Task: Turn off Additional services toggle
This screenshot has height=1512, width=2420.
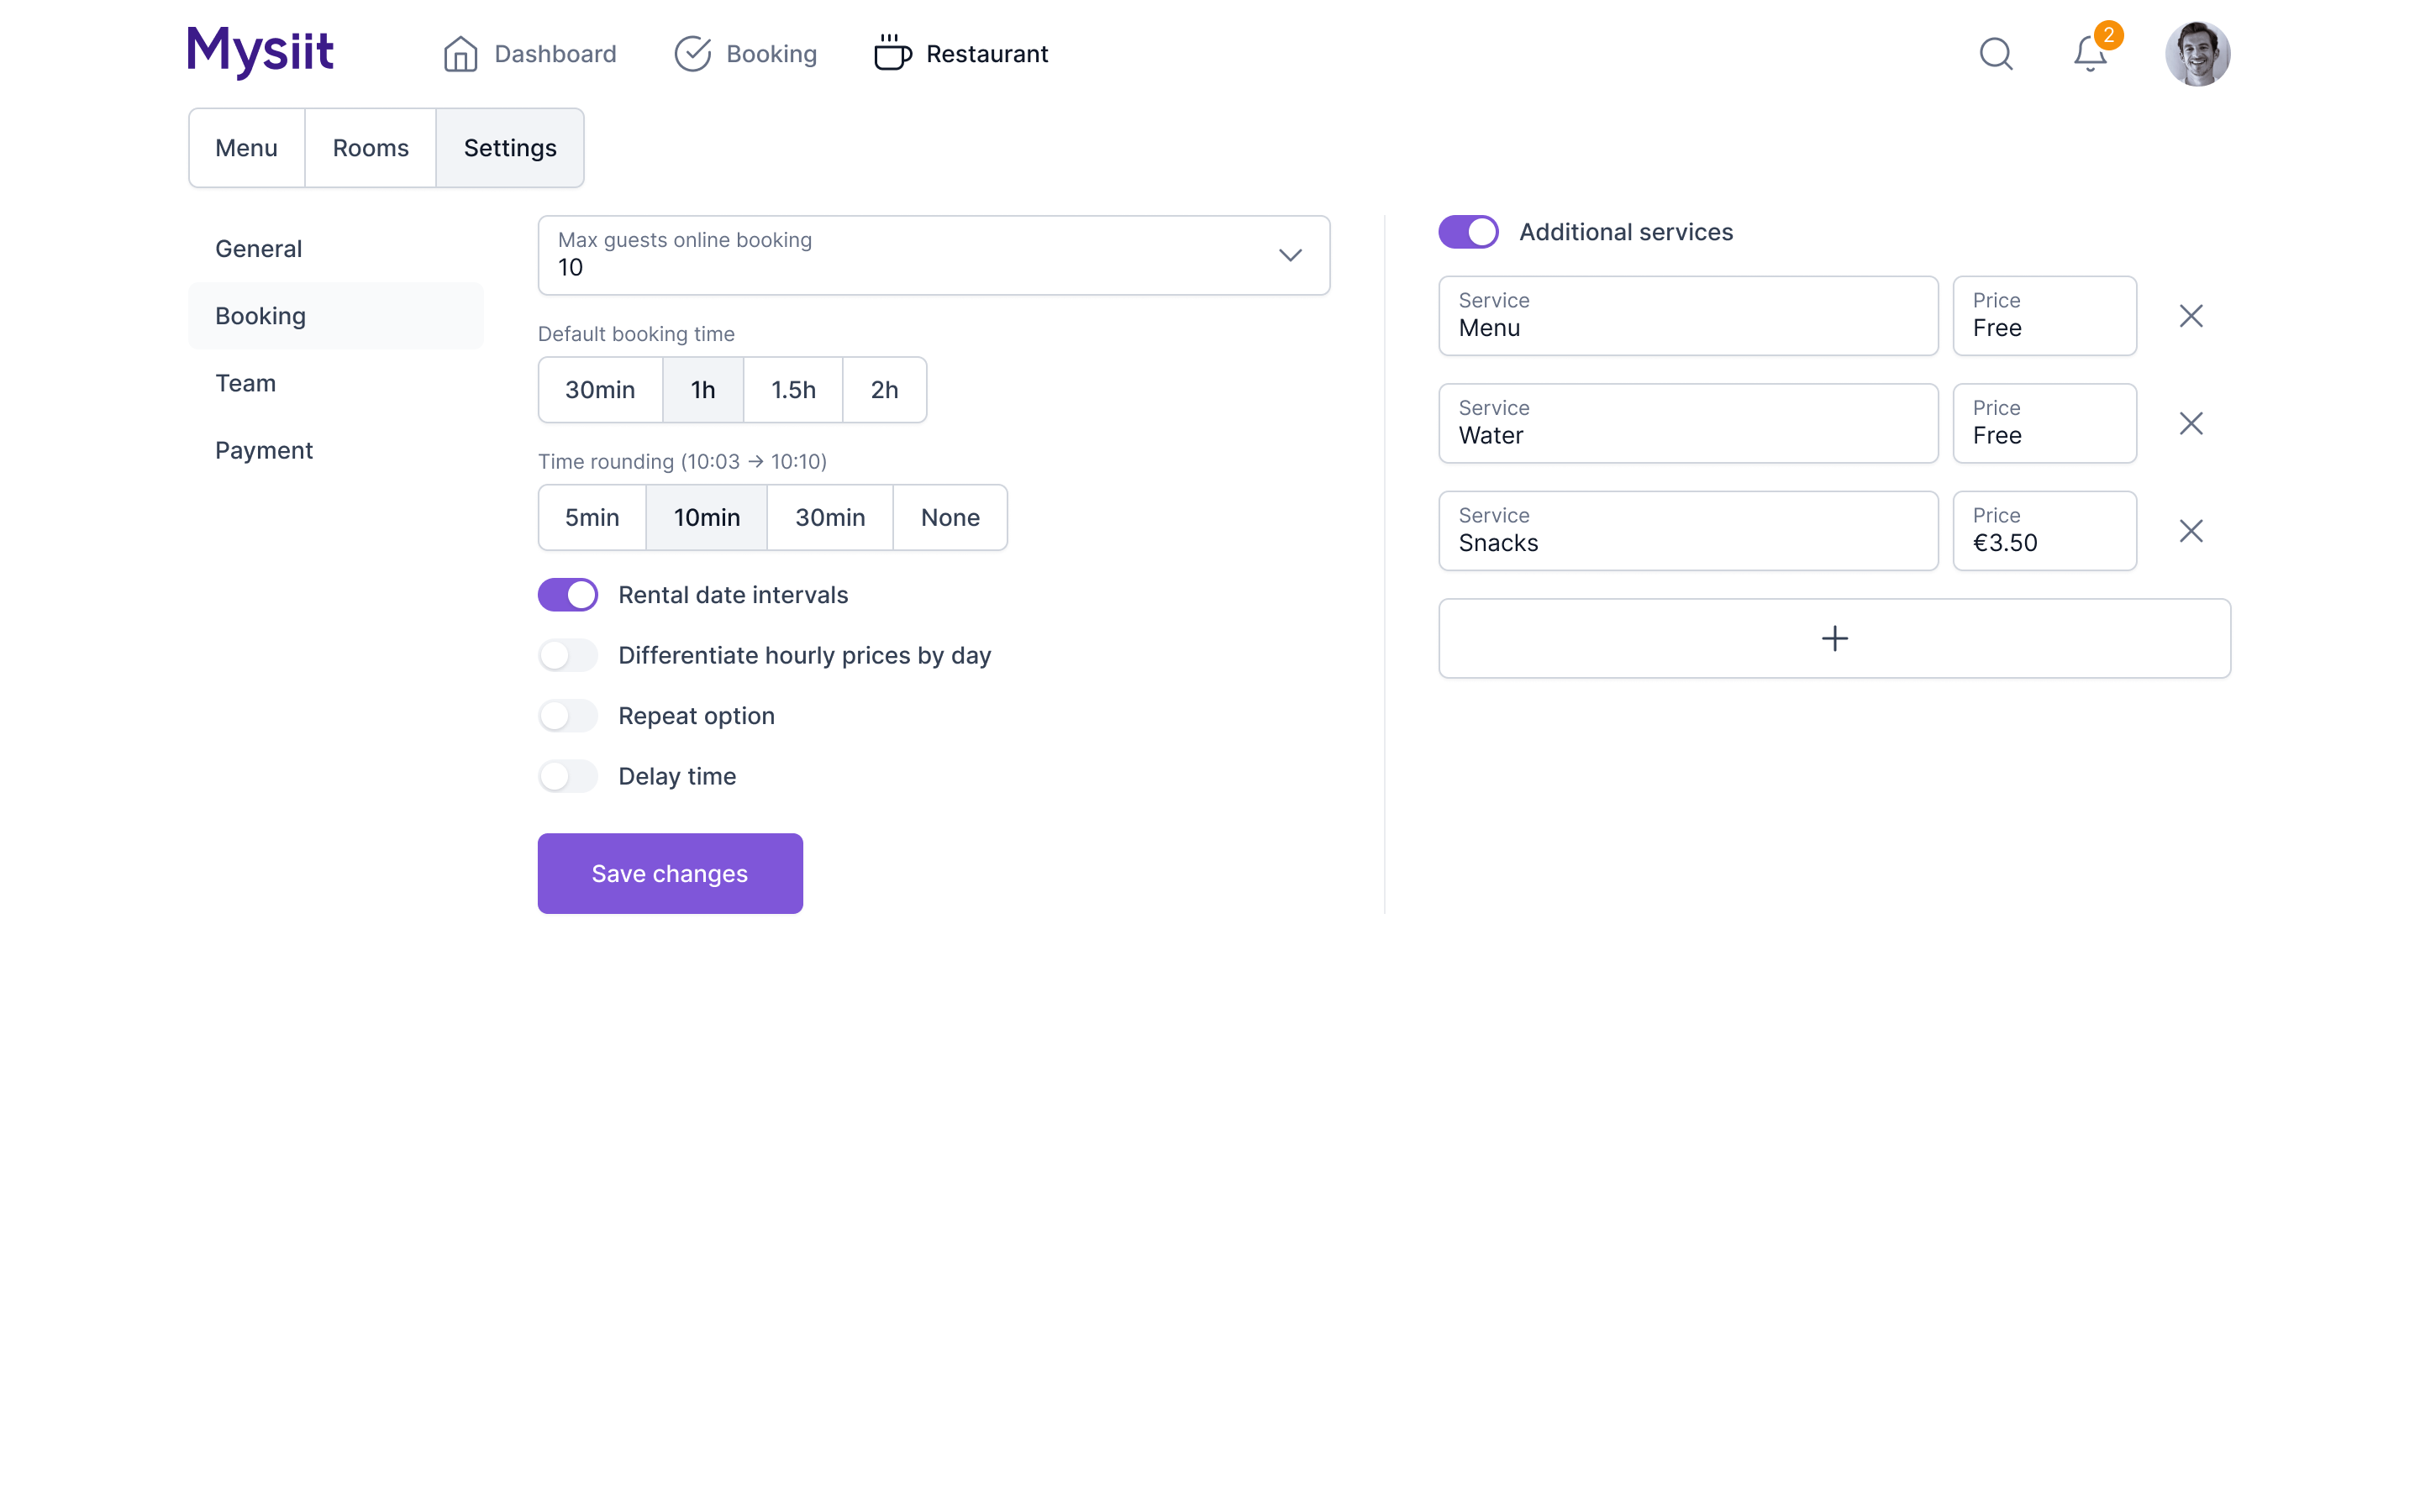Action: 1468,232
